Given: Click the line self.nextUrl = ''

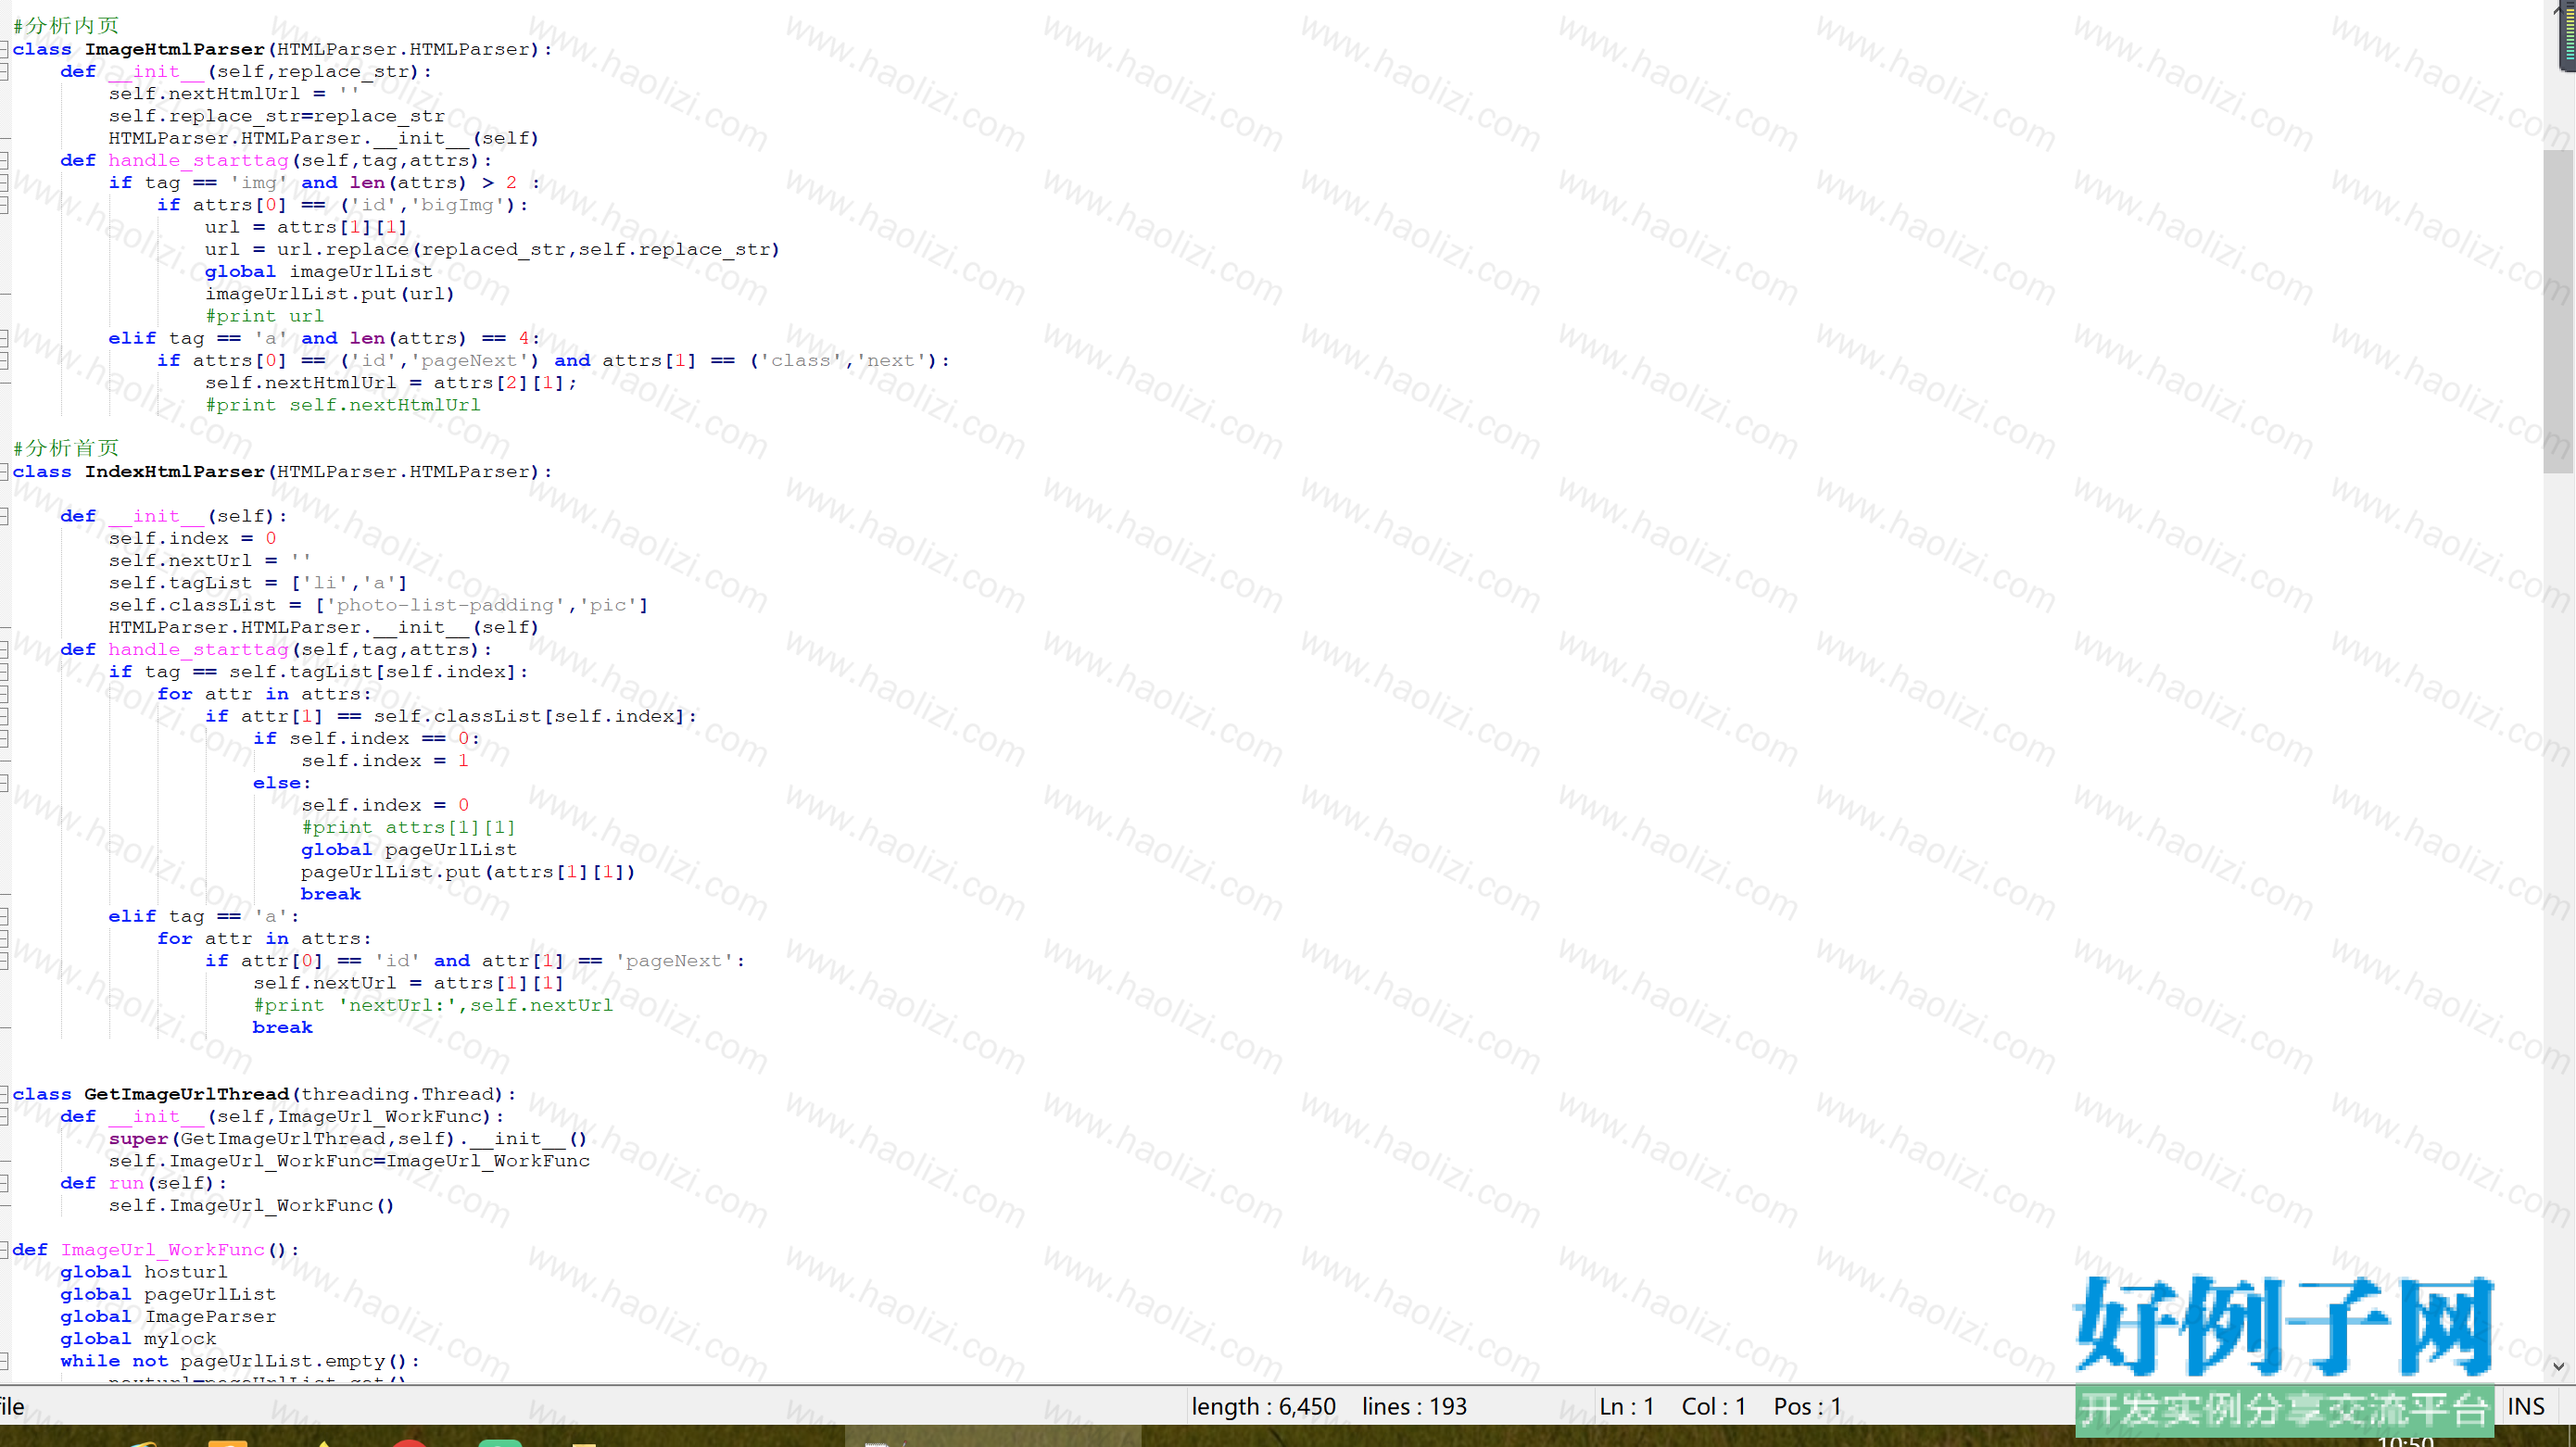Looking at the screenshot, I should click(210, 560).
